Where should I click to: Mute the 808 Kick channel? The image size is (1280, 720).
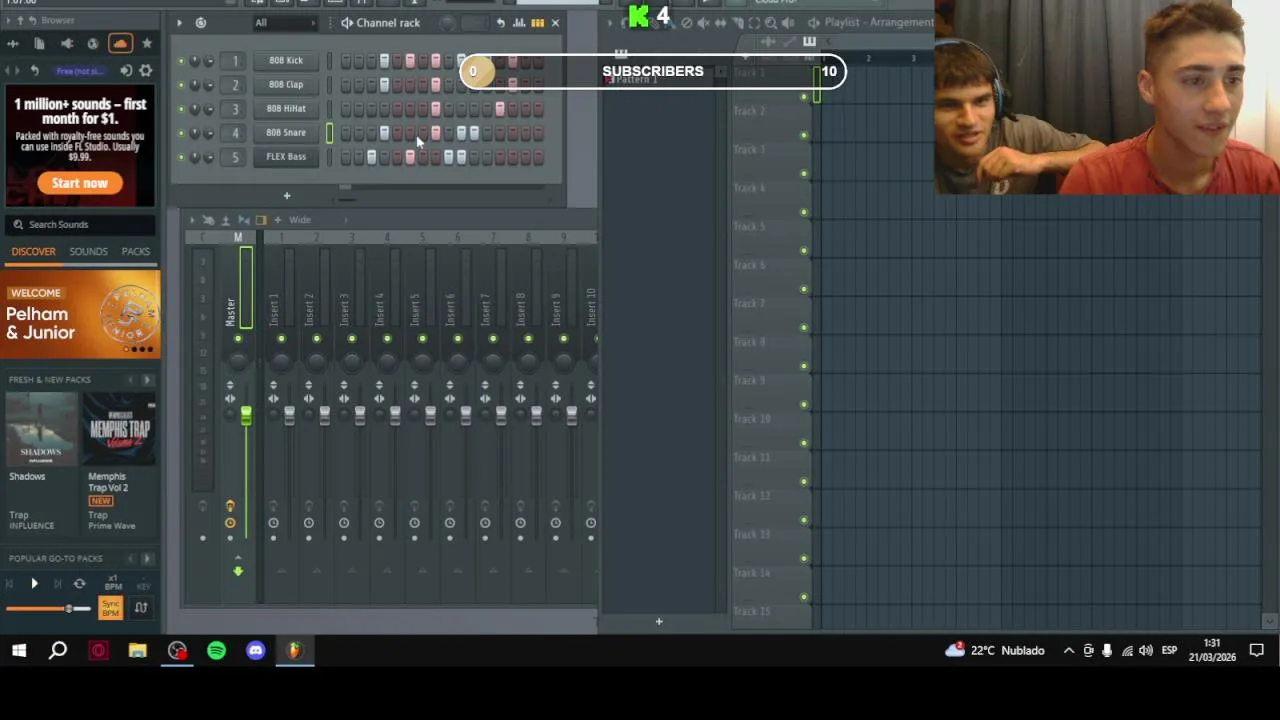181,61
